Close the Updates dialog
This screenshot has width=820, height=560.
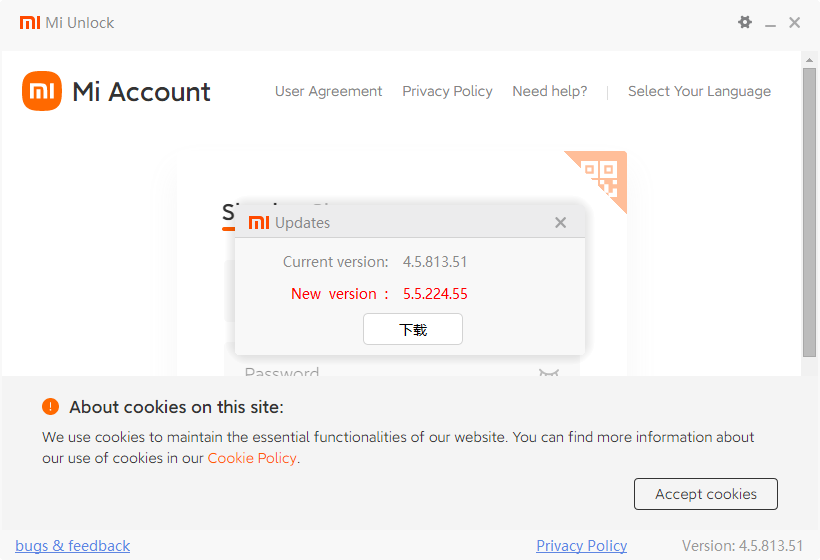click(x=561, y=223)
